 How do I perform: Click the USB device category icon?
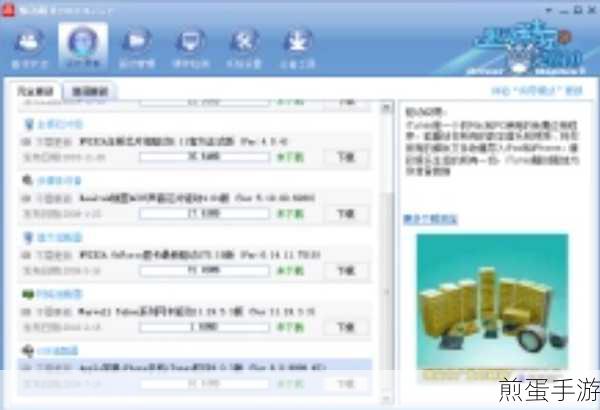28,350
